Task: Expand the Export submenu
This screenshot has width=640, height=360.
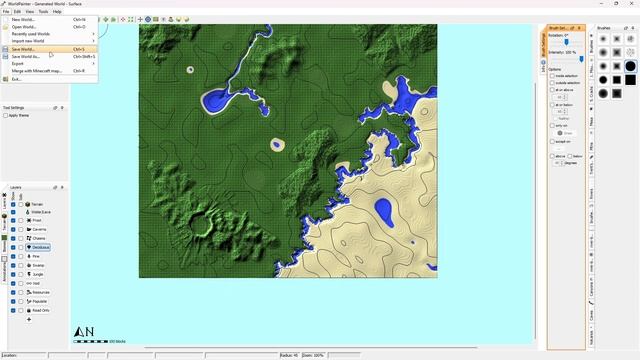Action: pyautogui.click(x=49, y=64)
